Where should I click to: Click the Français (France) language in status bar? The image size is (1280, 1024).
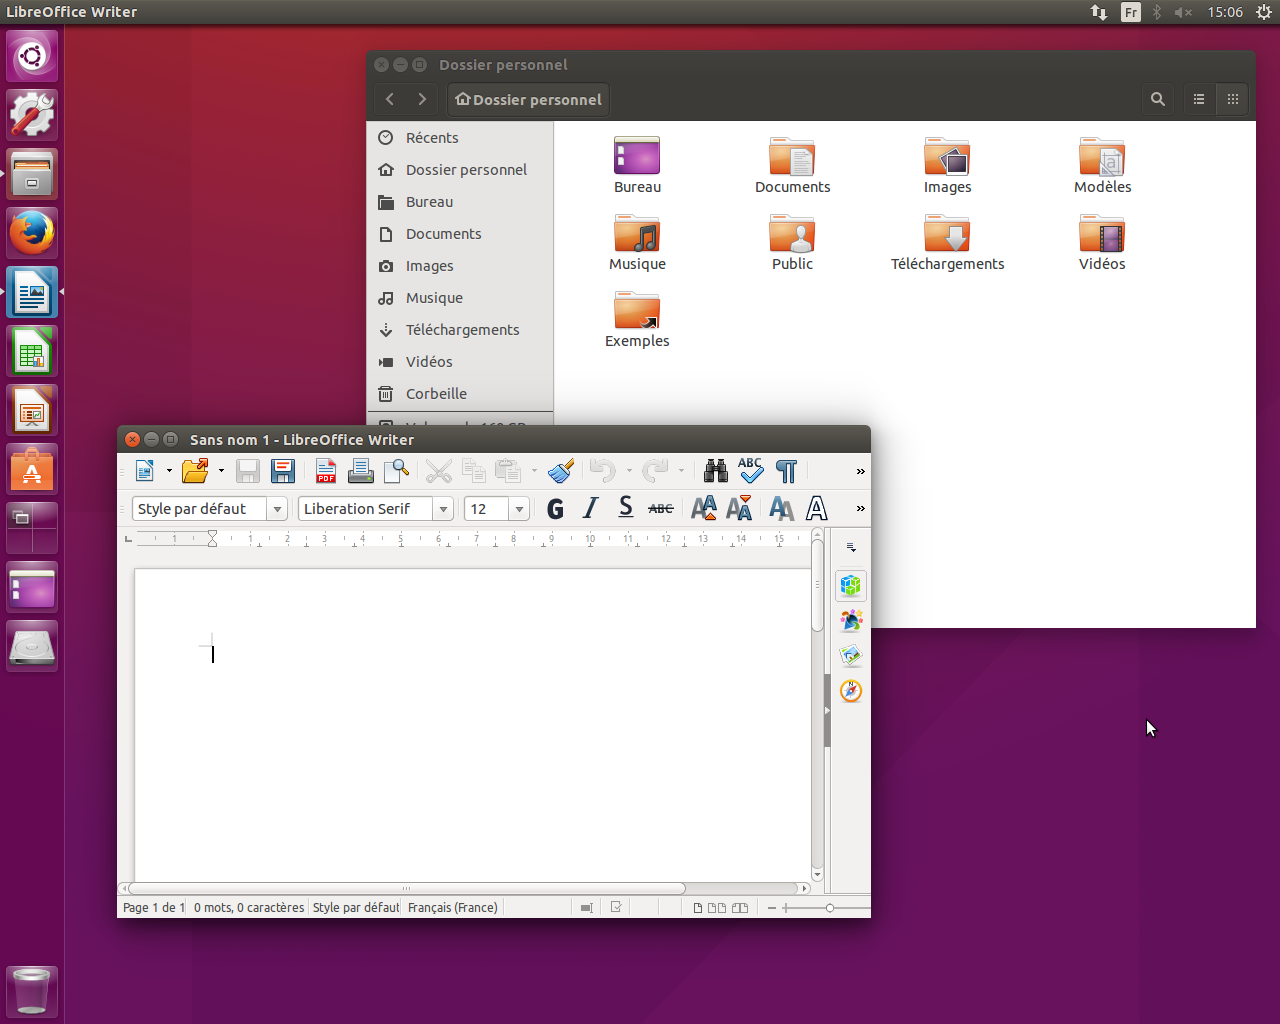pos(452,908)
